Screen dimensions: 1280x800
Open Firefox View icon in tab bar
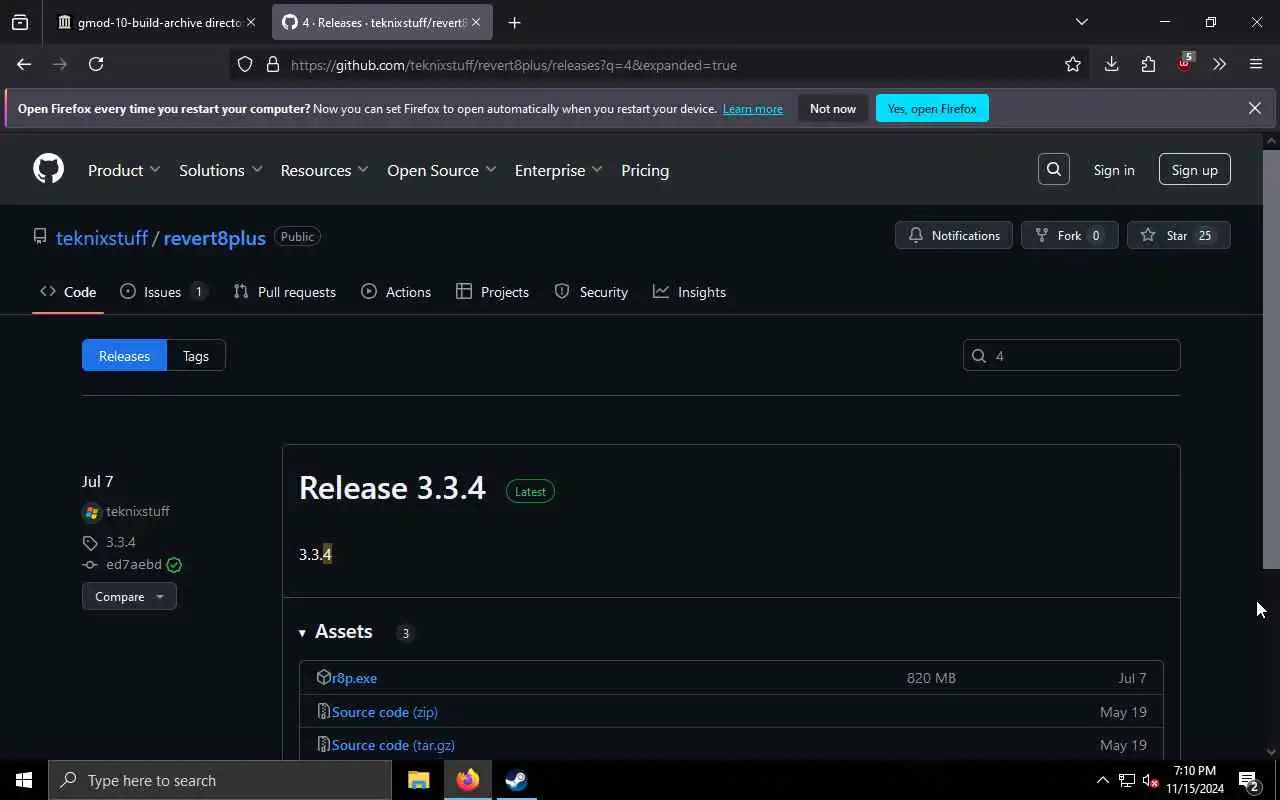[x=20, y=22]
